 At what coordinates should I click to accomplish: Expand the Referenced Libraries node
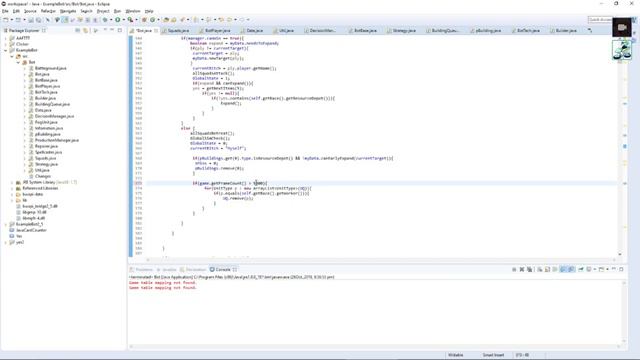click(x=12, y=189)
